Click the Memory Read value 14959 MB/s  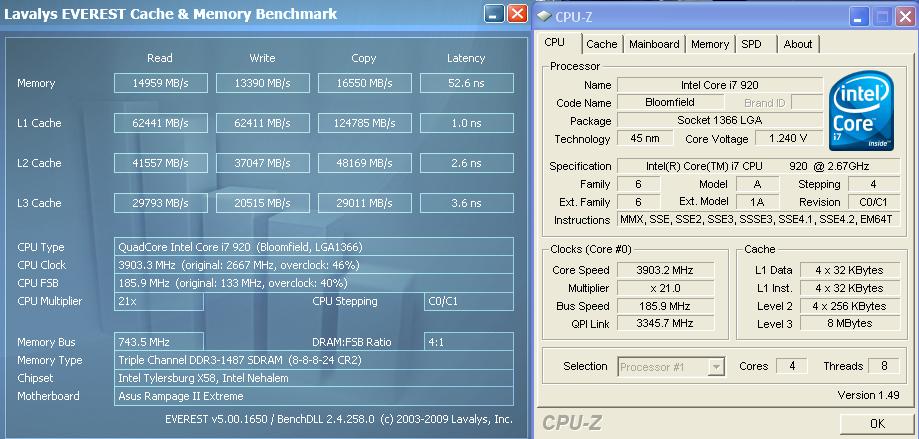[161, 83]
